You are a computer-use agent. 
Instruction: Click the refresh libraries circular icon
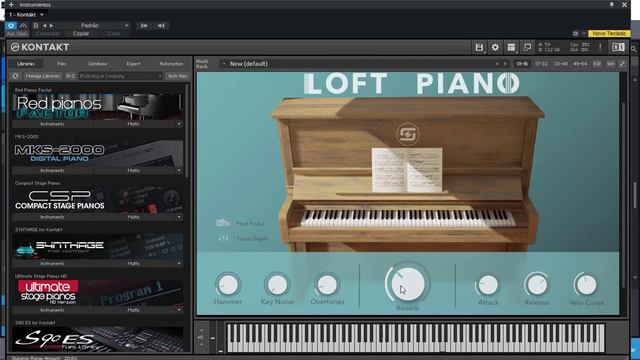15,76
